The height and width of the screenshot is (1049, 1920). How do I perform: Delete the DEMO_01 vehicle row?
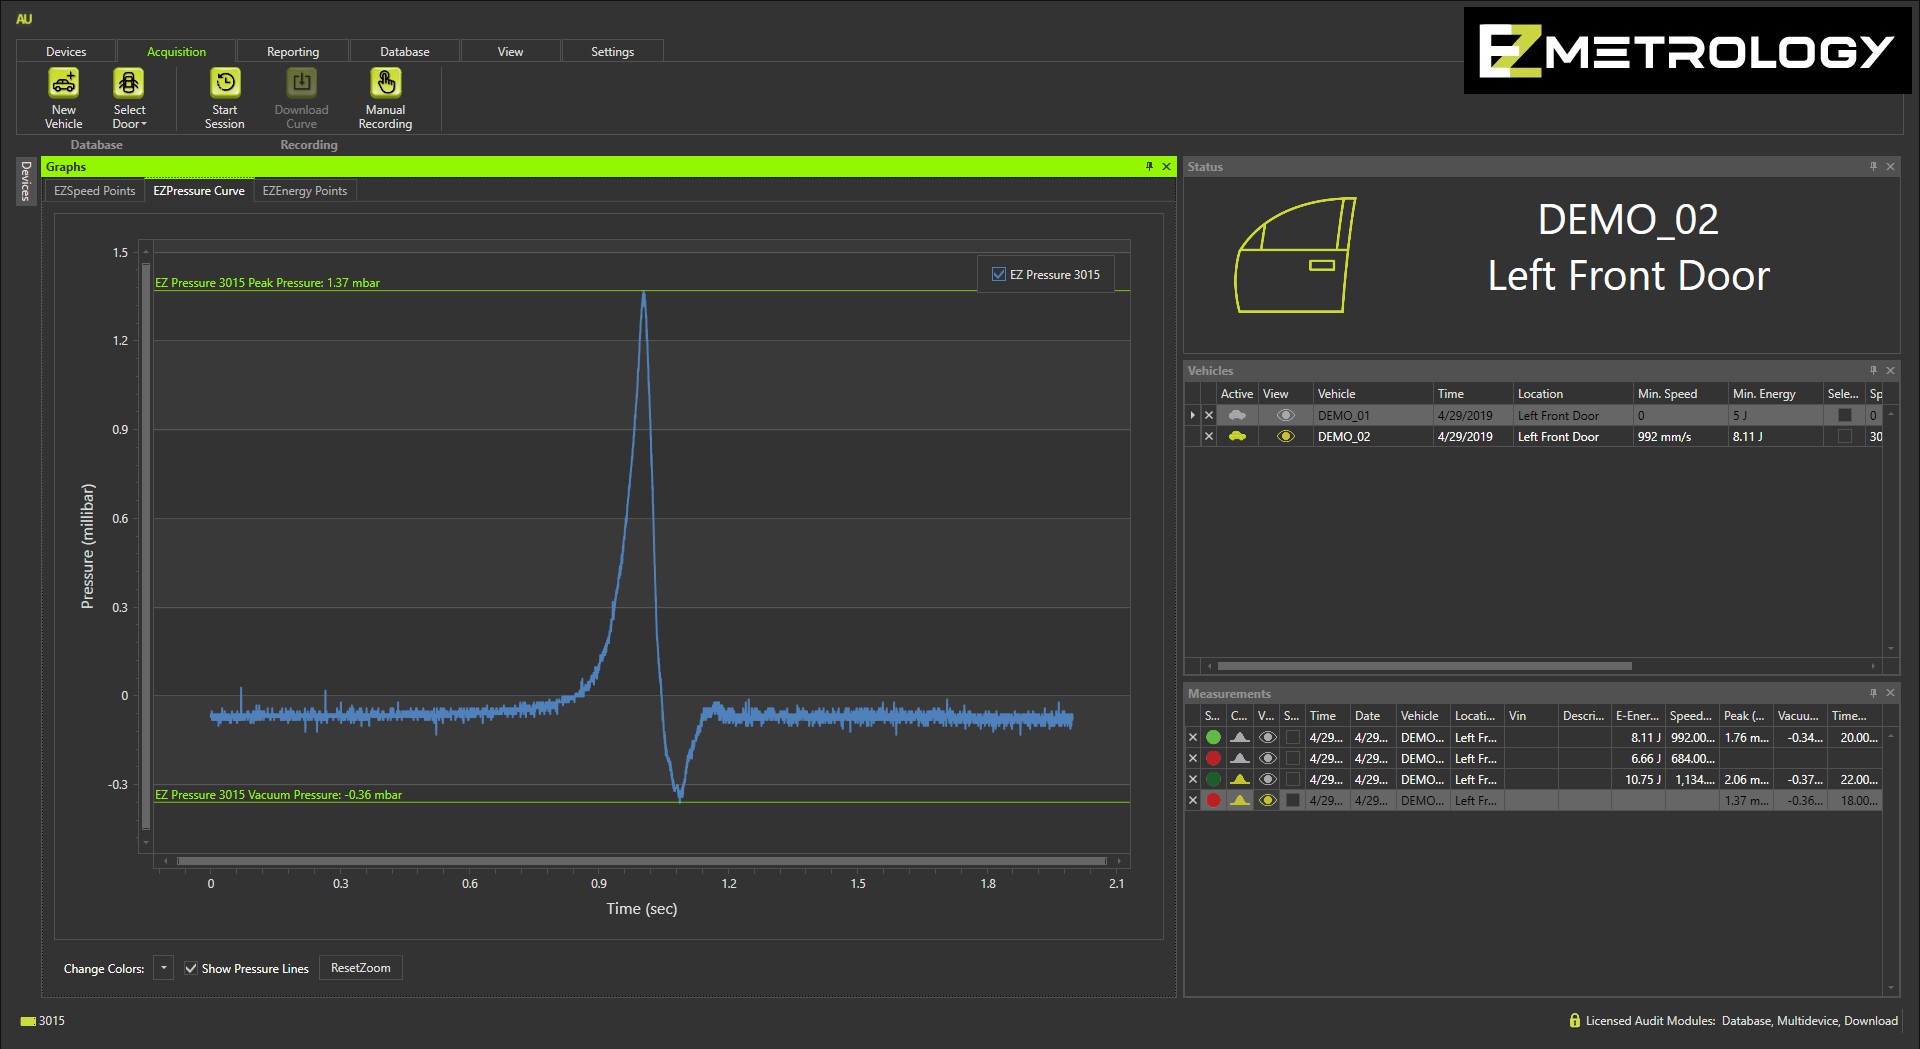[1209, 415]
